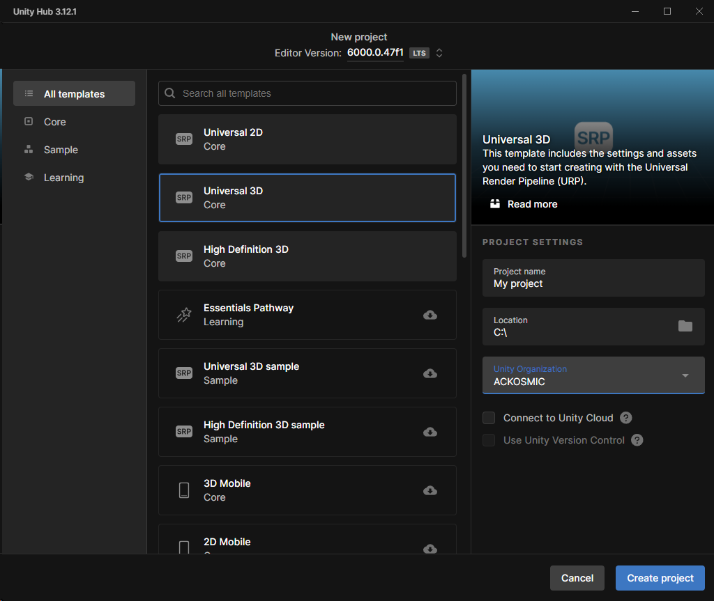
Task: Enable Use Unity Version Control checkbox
Action: 489,440
